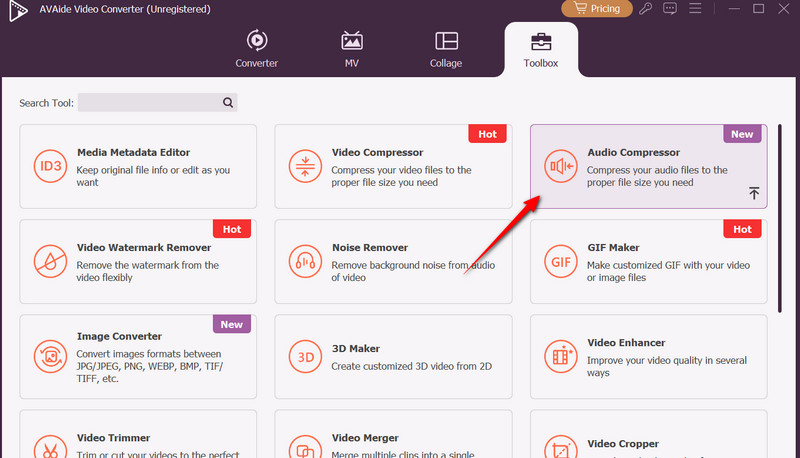Open the Audio Compressor tool icon
The image size is (800, 458).
point(560,166)
